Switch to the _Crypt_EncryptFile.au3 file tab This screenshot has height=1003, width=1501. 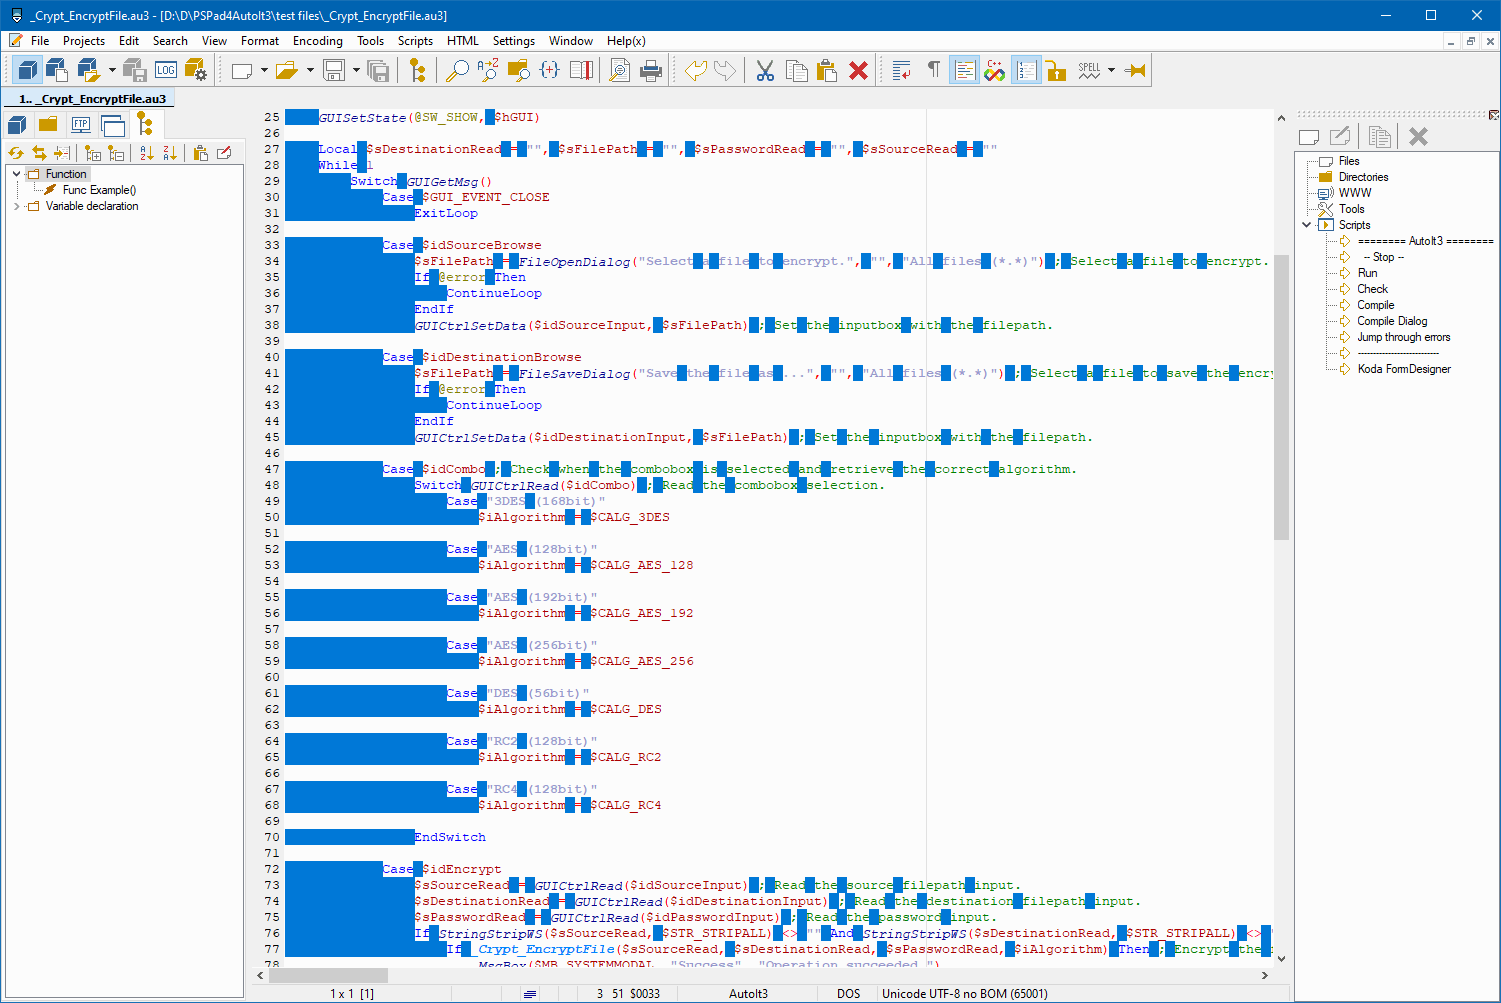92,99
